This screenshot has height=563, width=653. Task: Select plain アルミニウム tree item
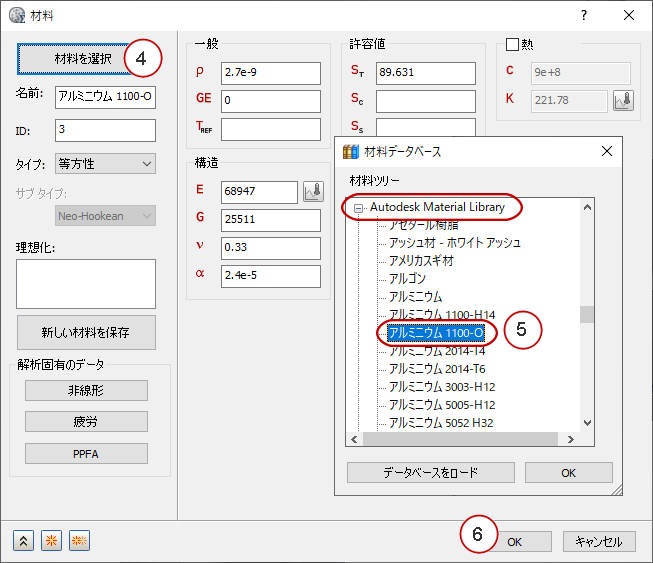pyautogui.click(x=416, y=297)
